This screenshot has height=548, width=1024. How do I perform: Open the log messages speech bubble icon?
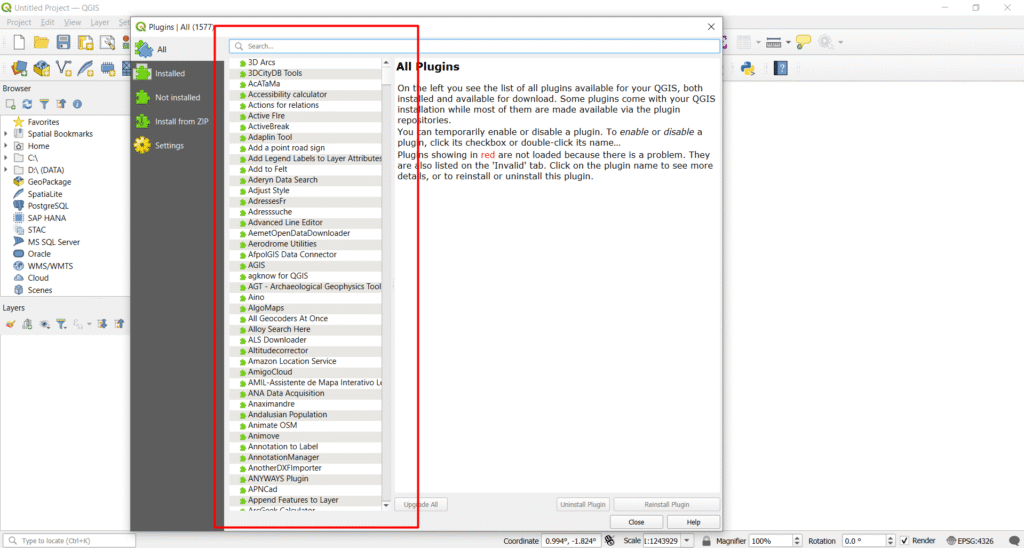tap(1014, 541)
